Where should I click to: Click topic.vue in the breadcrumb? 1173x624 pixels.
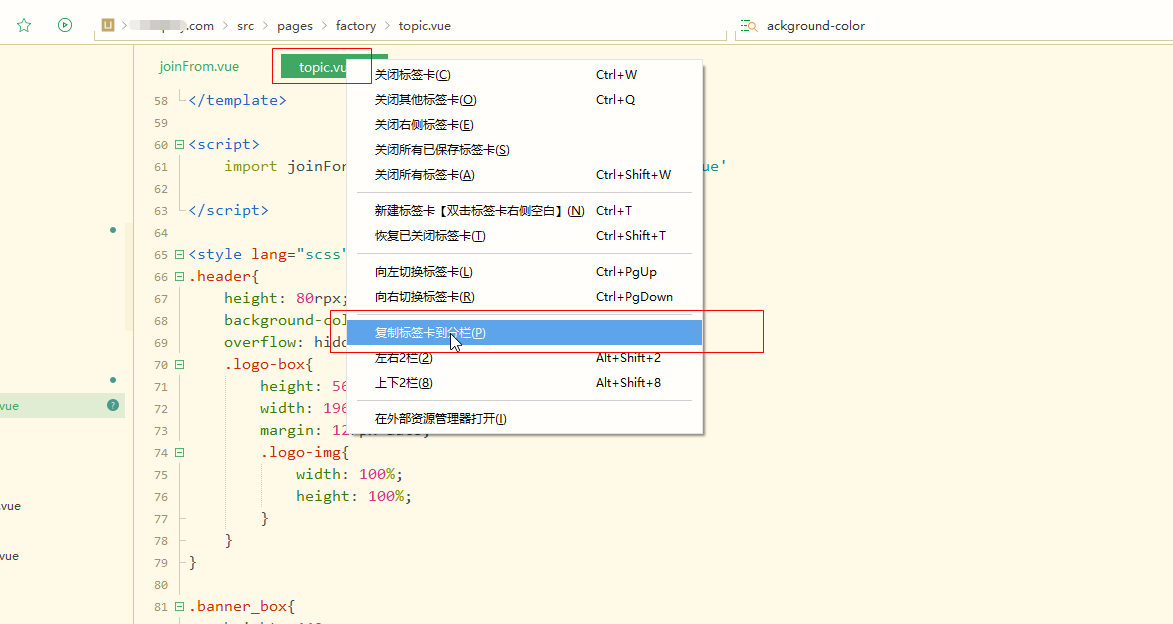pos(424,25)
